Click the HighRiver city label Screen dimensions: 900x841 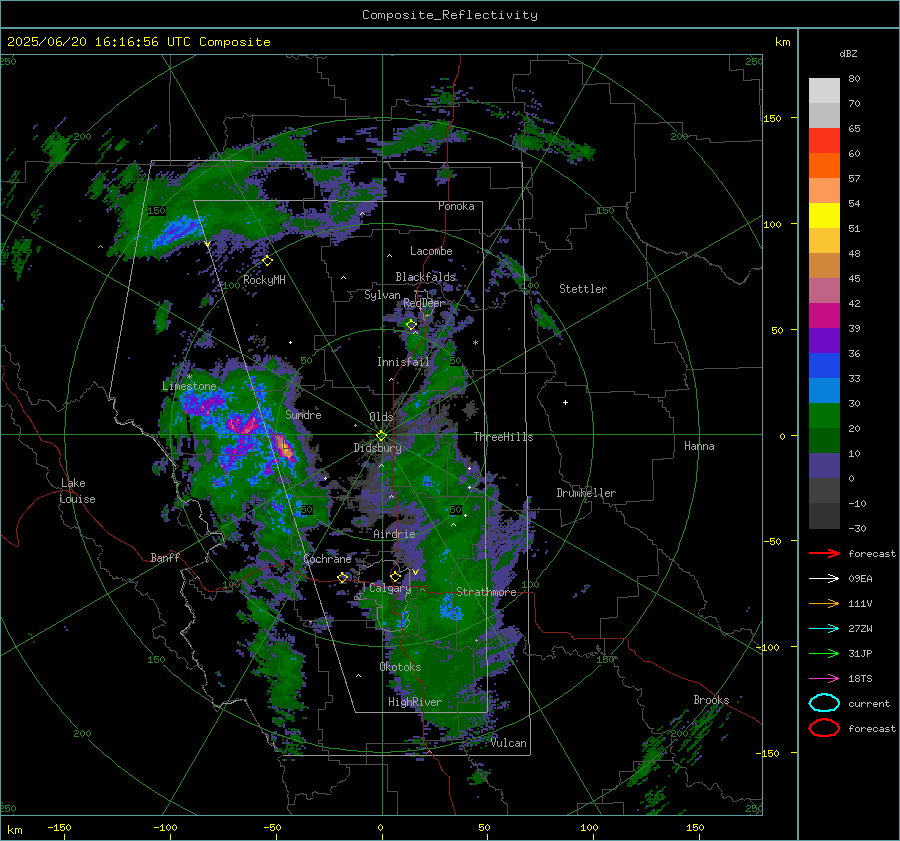[415, 702]
